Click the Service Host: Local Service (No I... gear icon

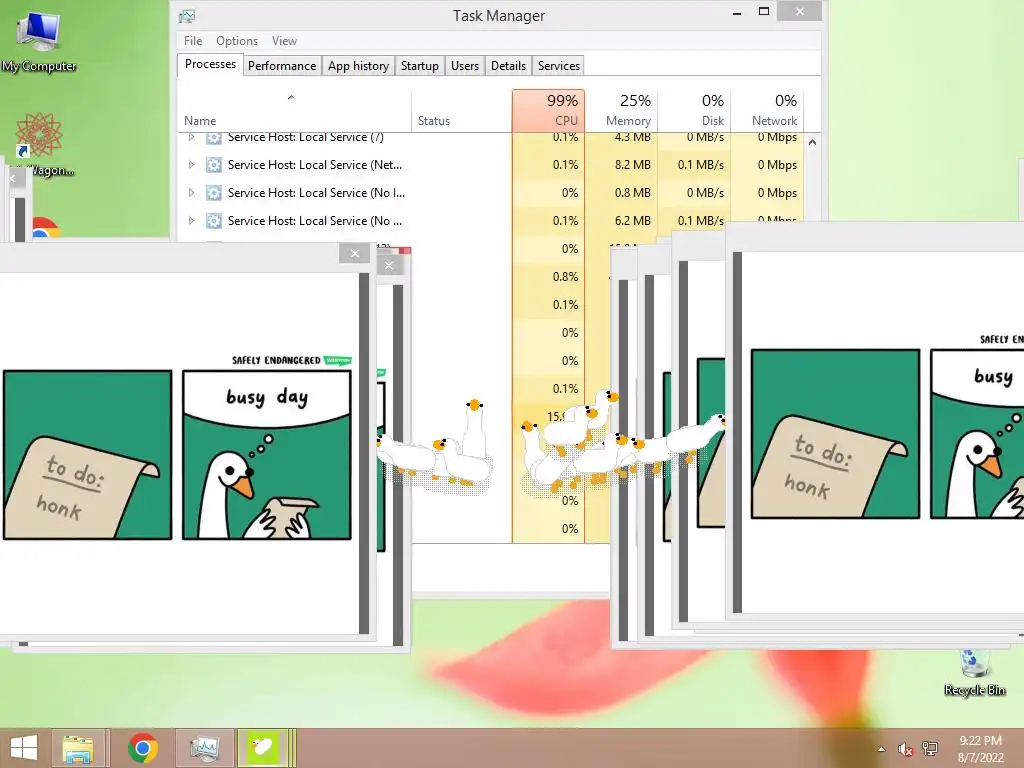[214, 193]
